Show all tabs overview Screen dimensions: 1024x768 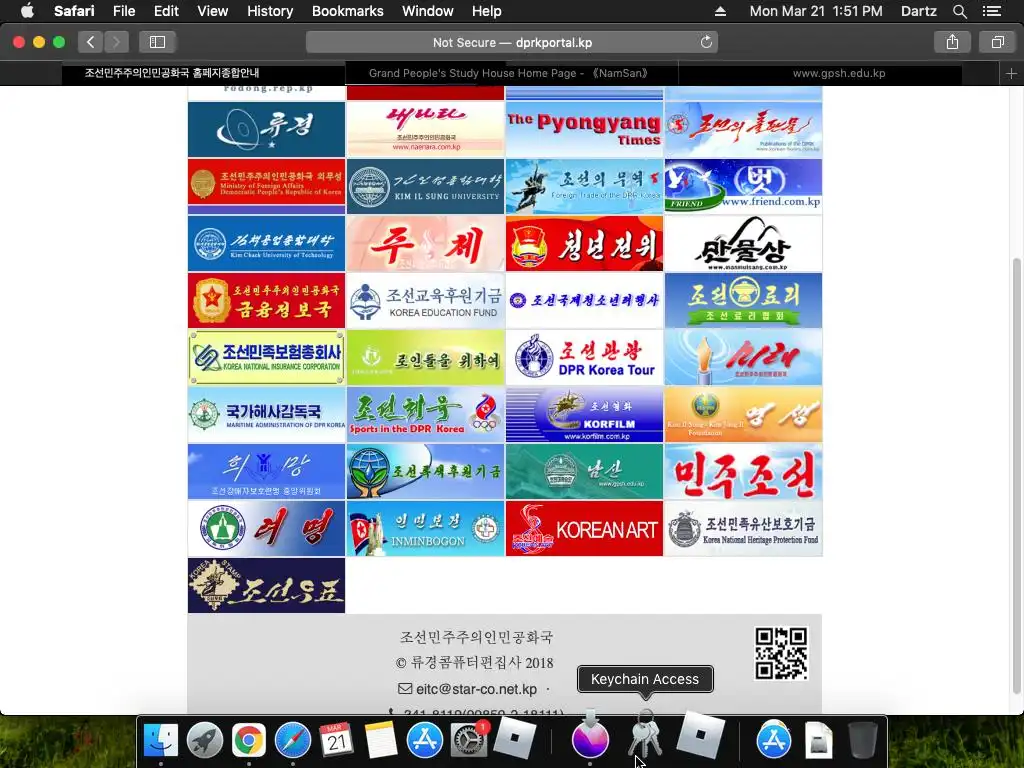click(x=997, y=42)
